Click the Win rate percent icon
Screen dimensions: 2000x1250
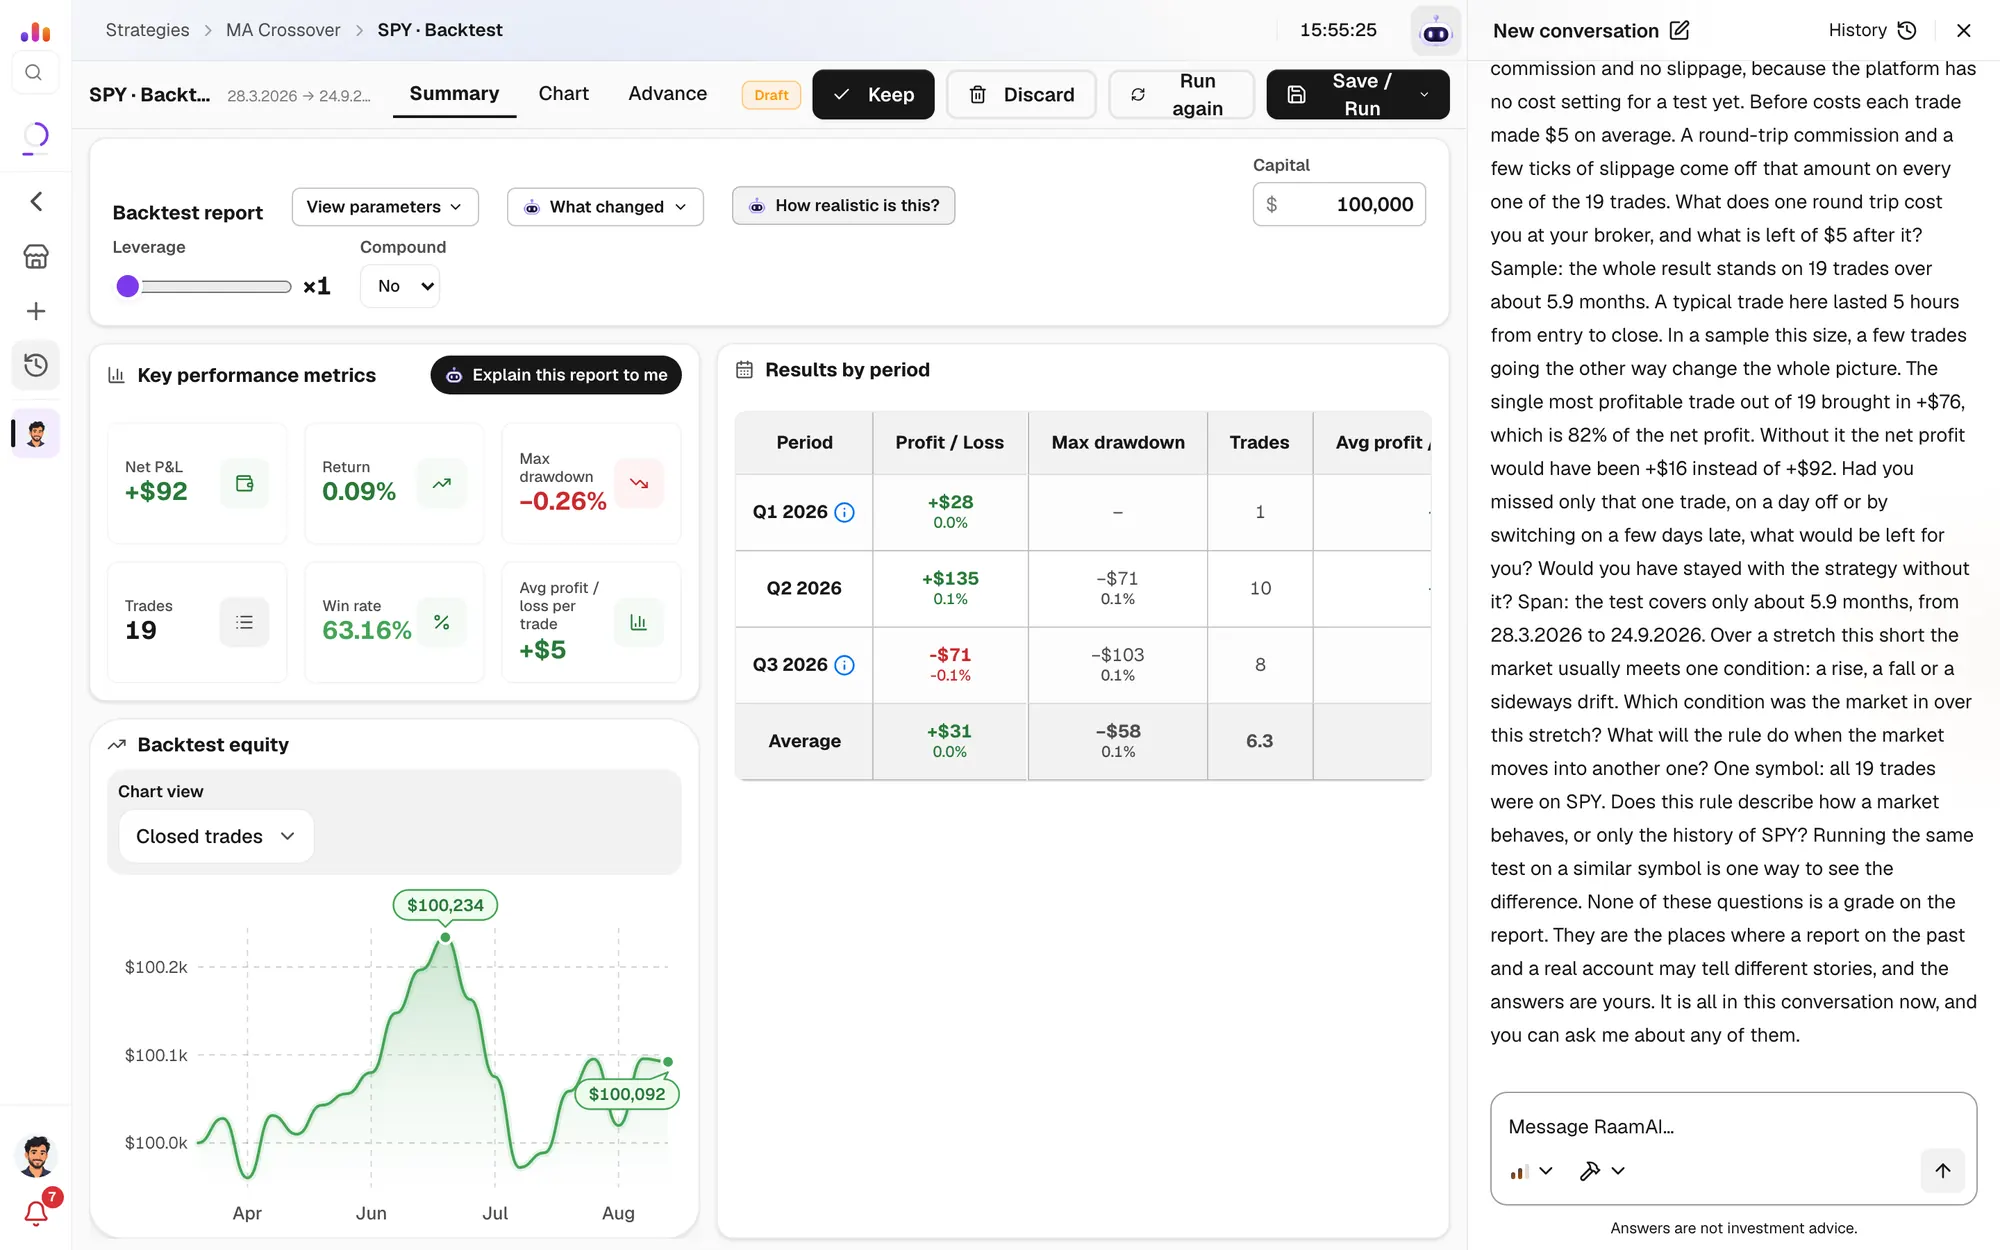[x=442, y=623]
